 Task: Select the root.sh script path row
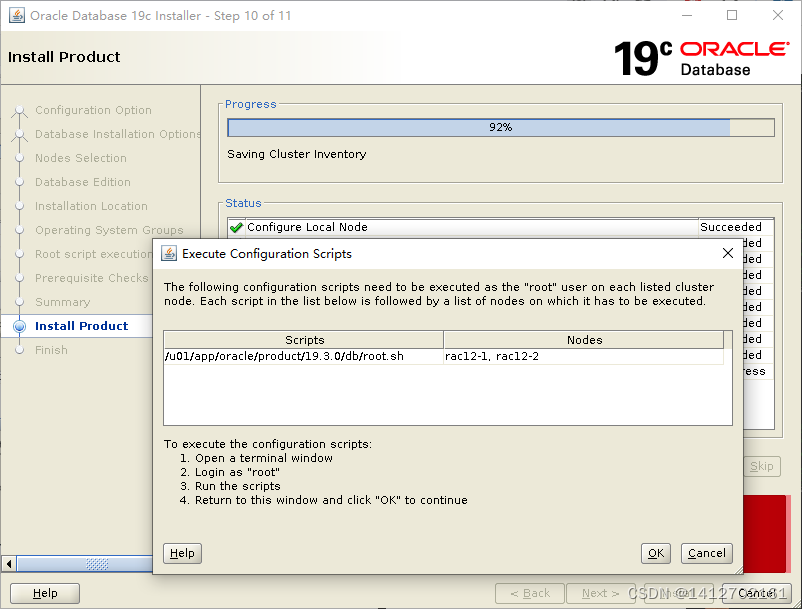tap(303, 356)
